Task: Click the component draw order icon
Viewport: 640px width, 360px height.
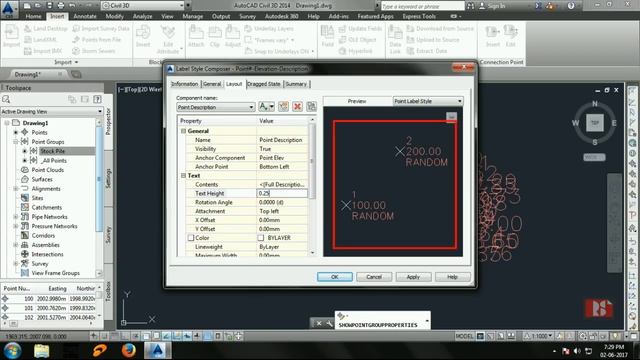Action: coord(311,107)
